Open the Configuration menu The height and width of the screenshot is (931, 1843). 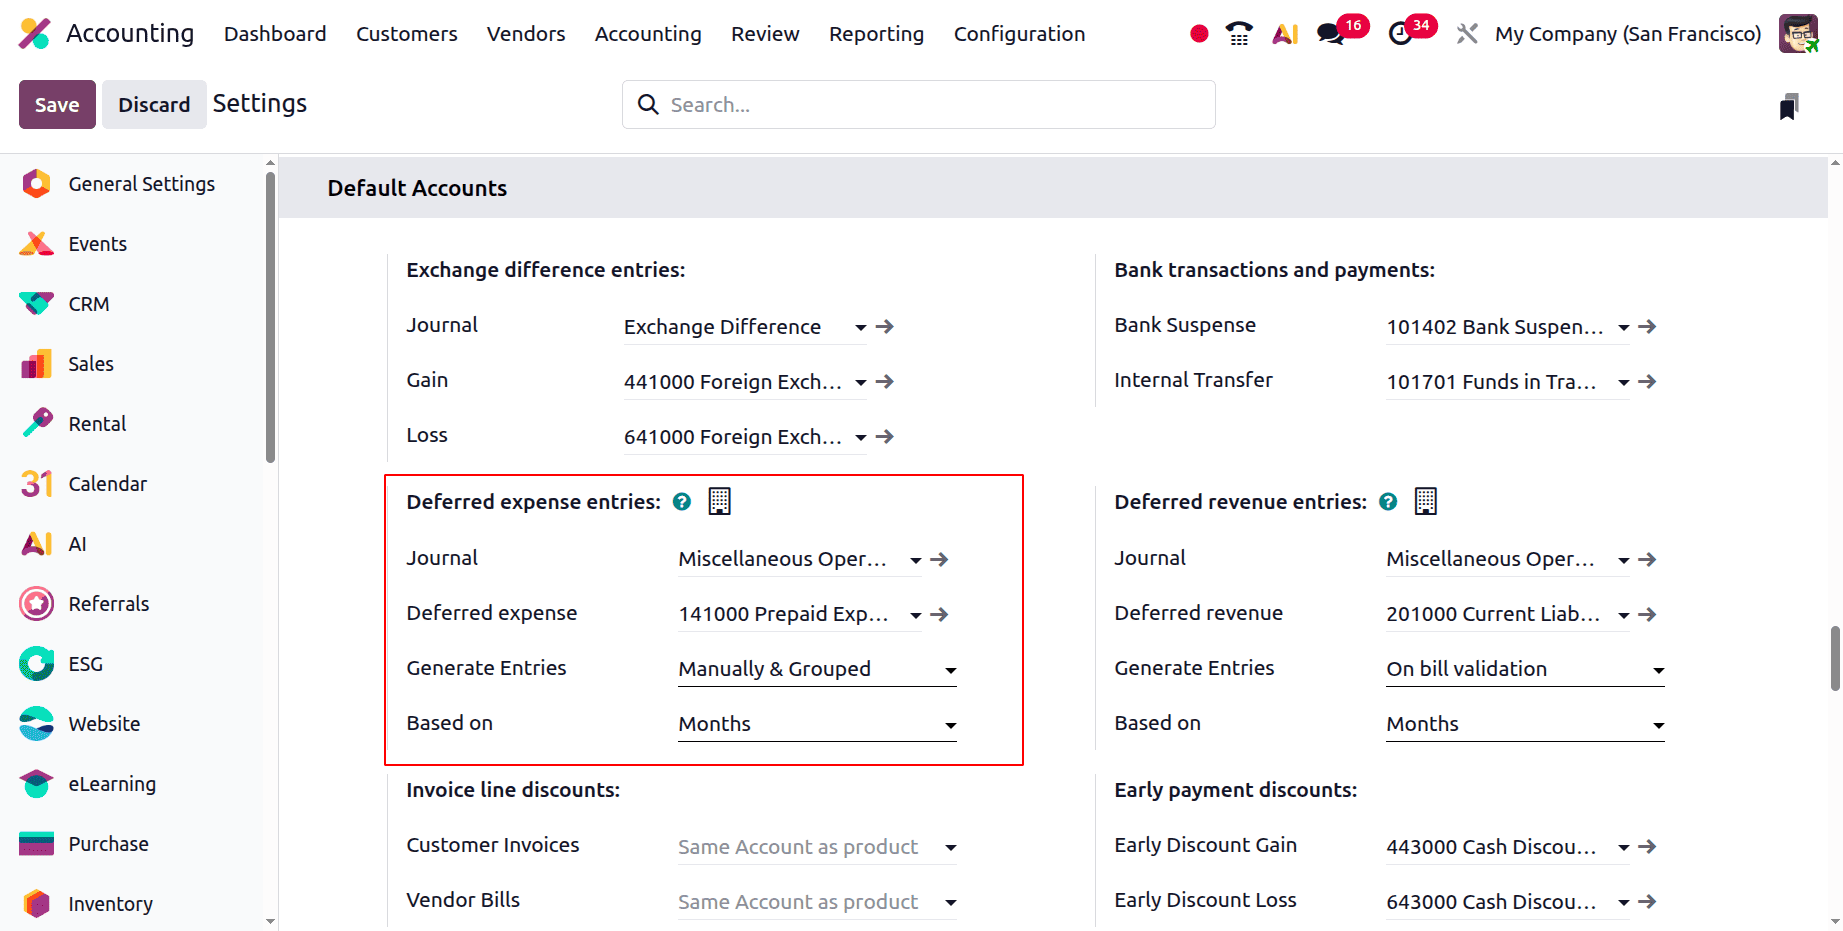[1019, 34]
